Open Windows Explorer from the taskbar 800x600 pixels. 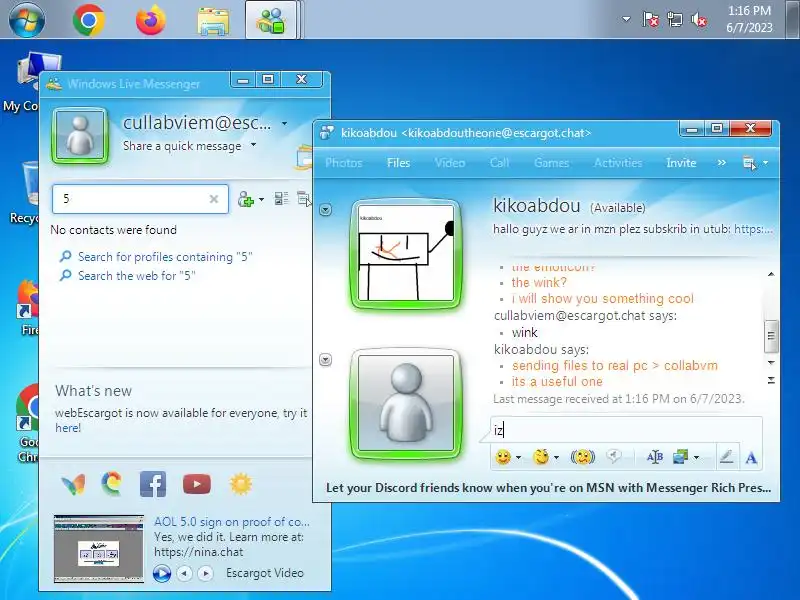[213, 21]
